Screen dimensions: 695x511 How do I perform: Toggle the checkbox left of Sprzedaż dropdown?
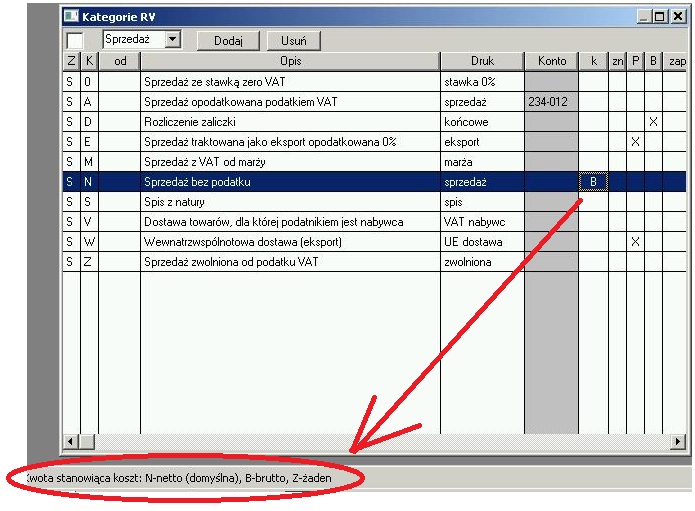click(x=75, y=40)
